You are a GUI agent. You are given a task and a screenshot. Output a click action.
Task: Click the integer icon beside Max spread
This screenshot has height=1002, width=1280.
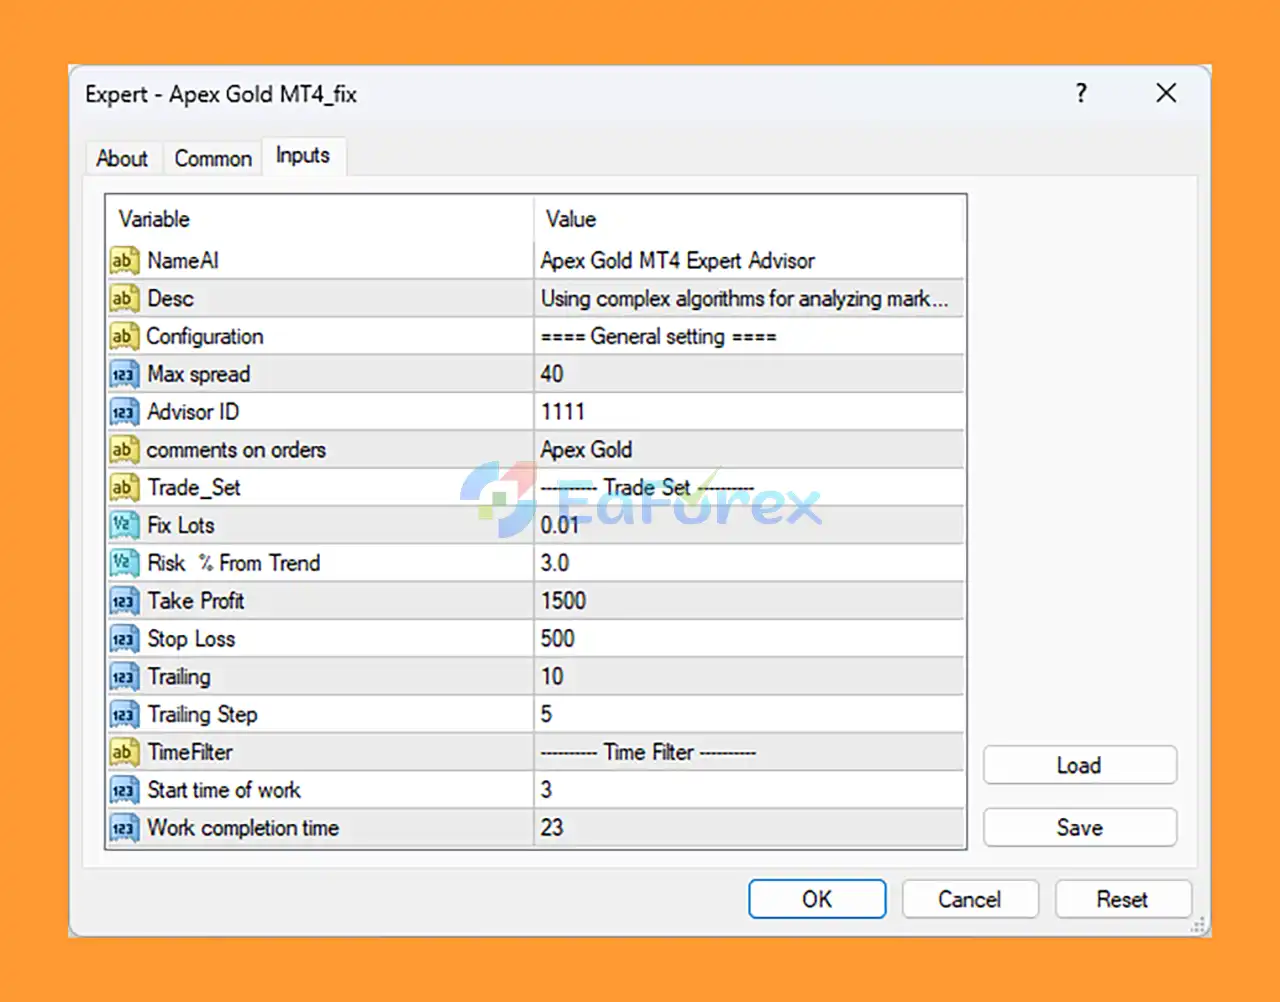[x=123, y=375]
